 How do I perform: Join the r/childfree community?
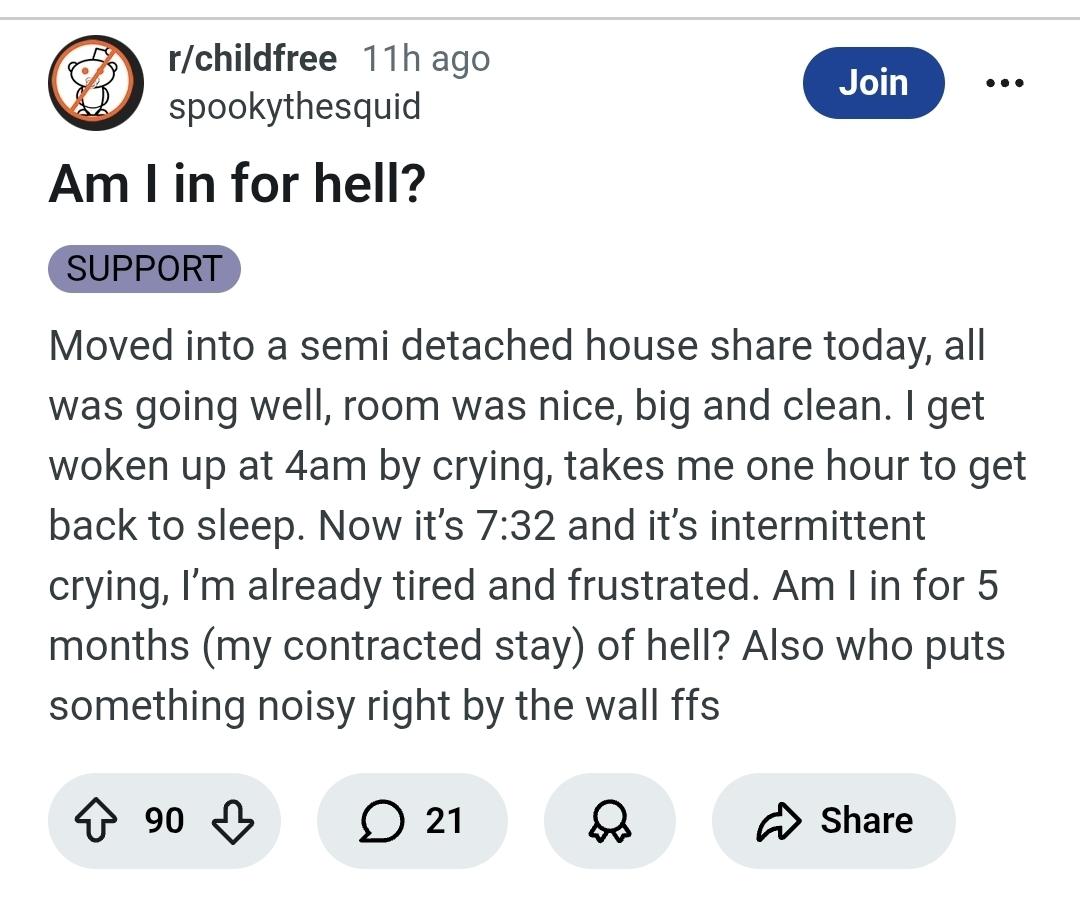point(873,83)
